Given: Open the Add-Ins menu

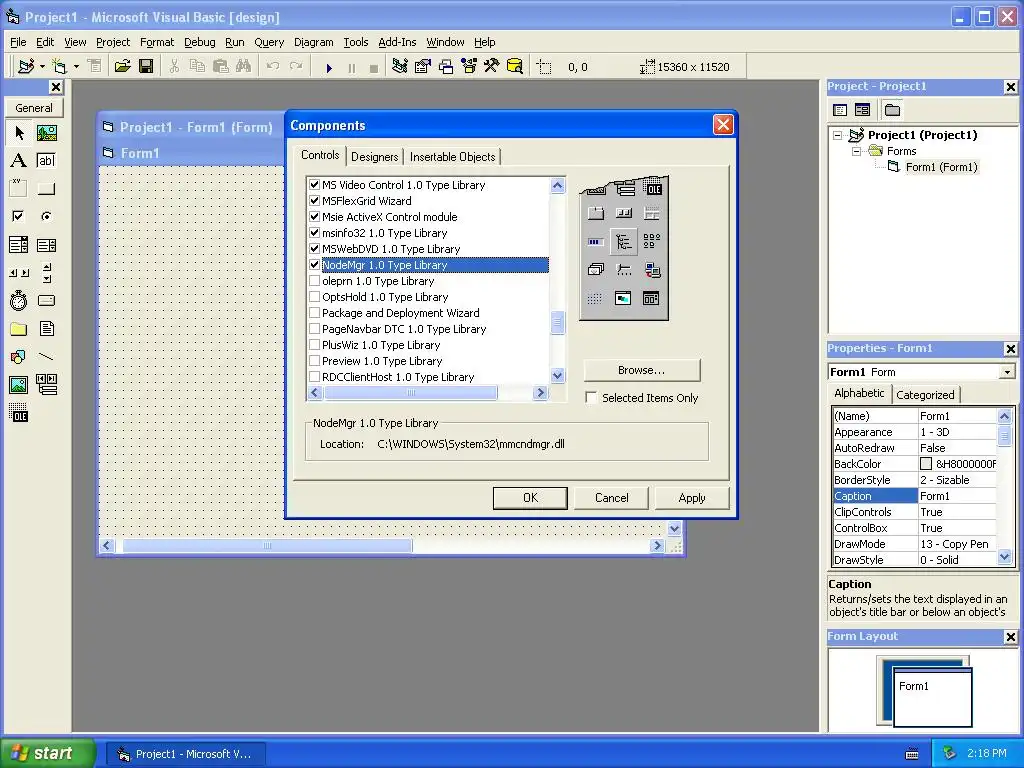Looking at the screenshot, I should [397, 42].
